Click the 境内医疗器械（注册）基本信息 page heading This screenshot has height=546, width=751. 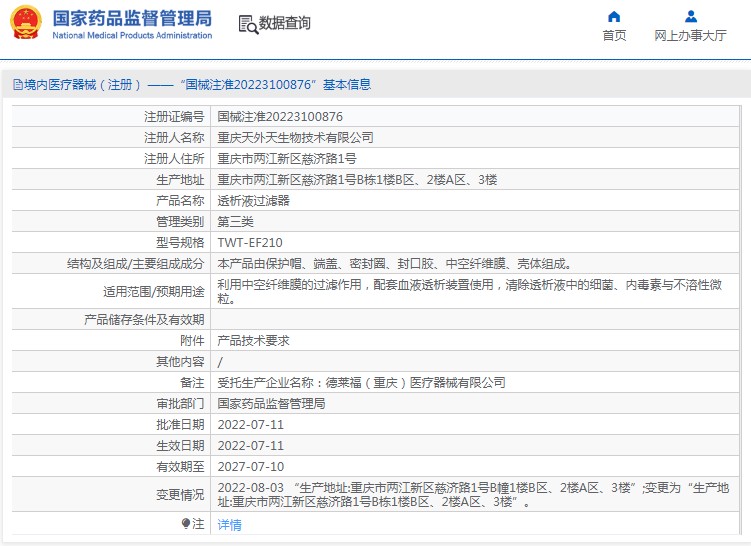[x=192, y=85]
